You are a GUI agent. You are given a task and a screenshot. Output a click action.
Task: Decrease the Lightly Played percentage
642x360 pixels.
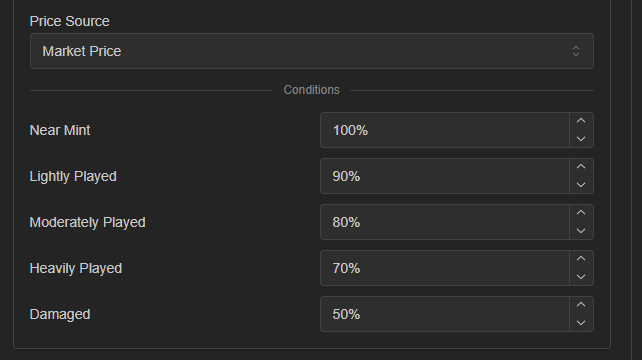[x=581, y=185]
